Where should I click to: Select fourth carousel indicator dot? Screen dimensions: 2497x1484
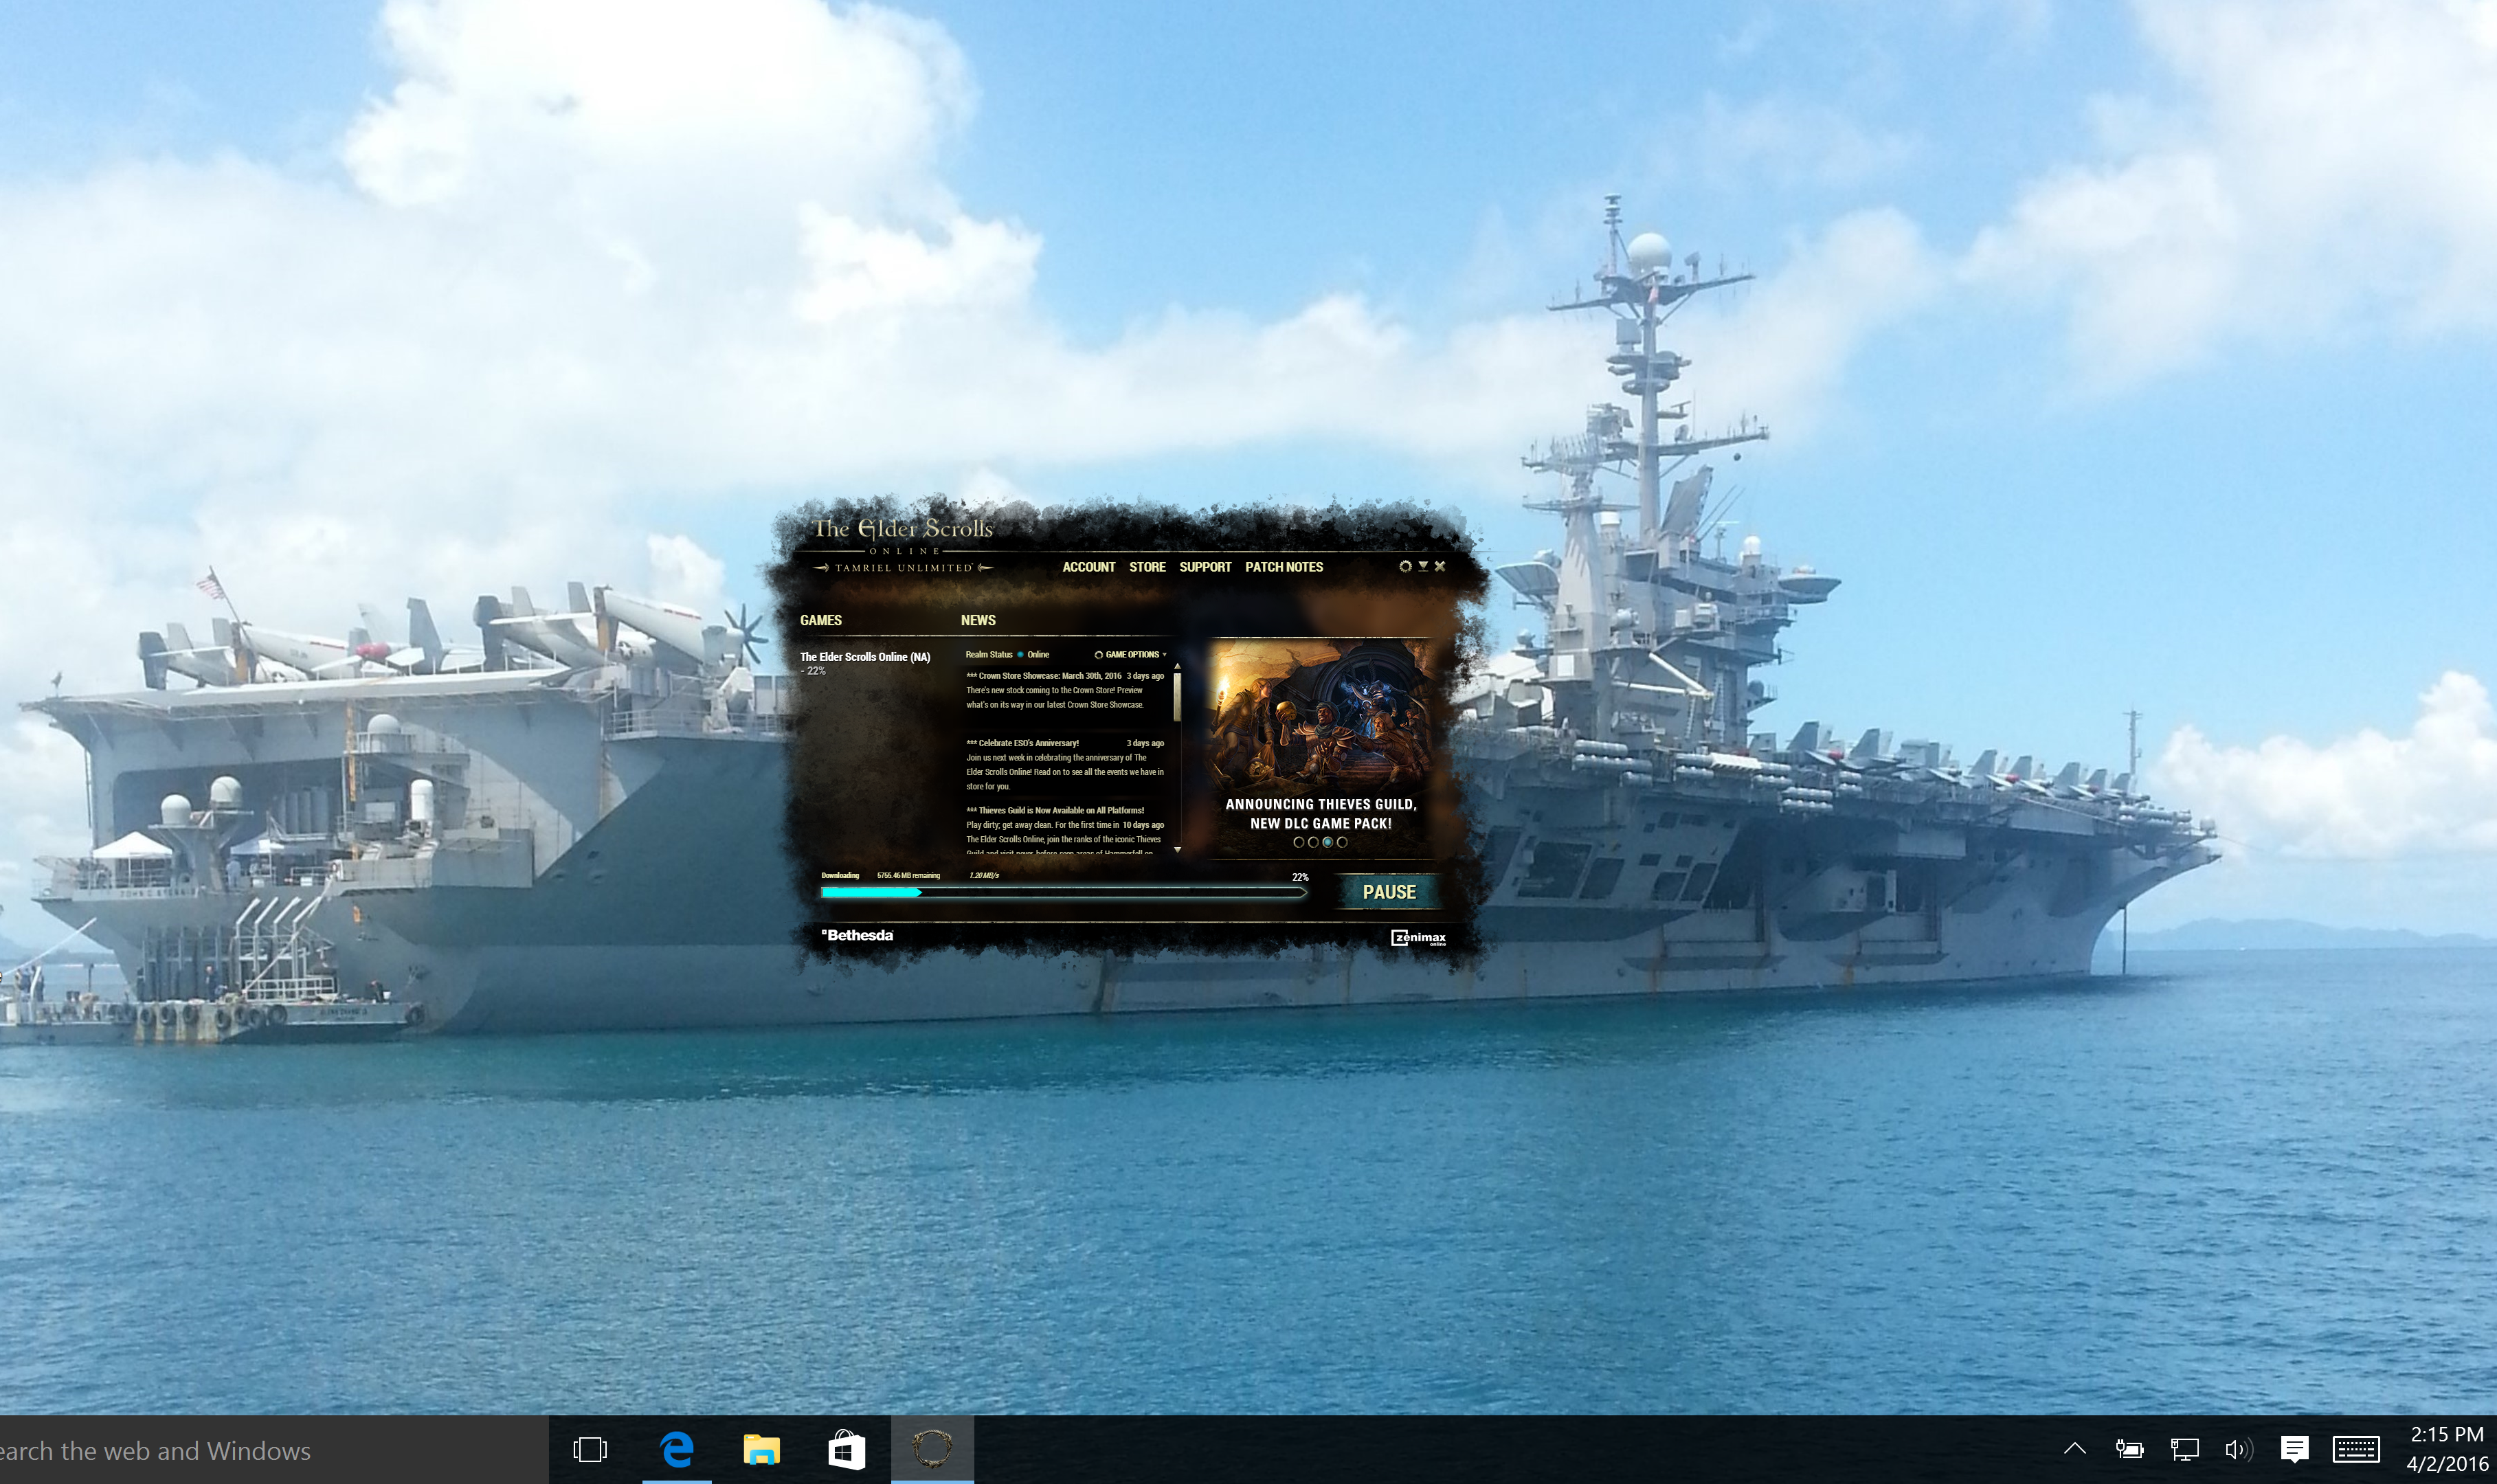click(x=1342, y=842)
